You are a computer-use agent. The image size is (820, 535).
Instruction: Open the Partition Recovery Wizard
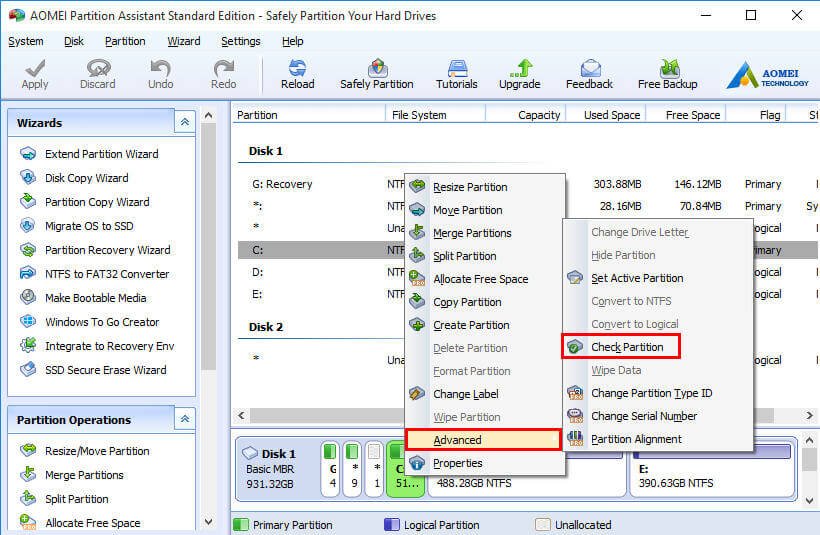point(107,250)
